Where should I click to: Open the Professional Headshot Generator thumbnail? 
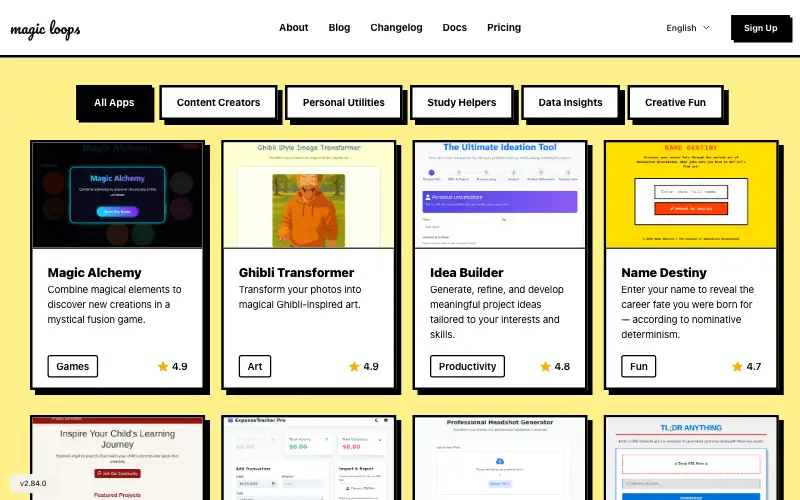pos(500,459)
